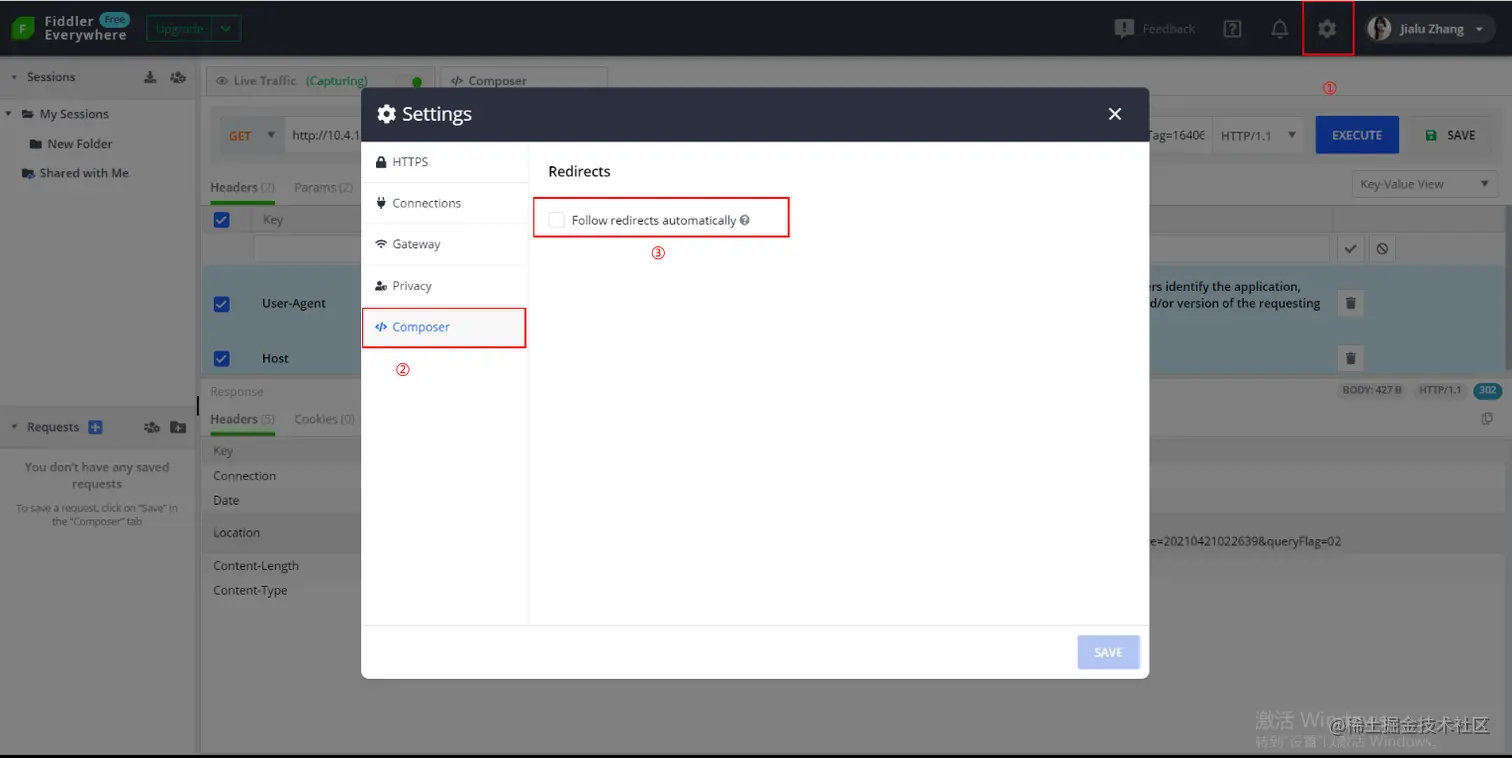The height and width of the screenshot is (758, 1512).
Task: Click the Upgrade button
Action: [180, 29]
